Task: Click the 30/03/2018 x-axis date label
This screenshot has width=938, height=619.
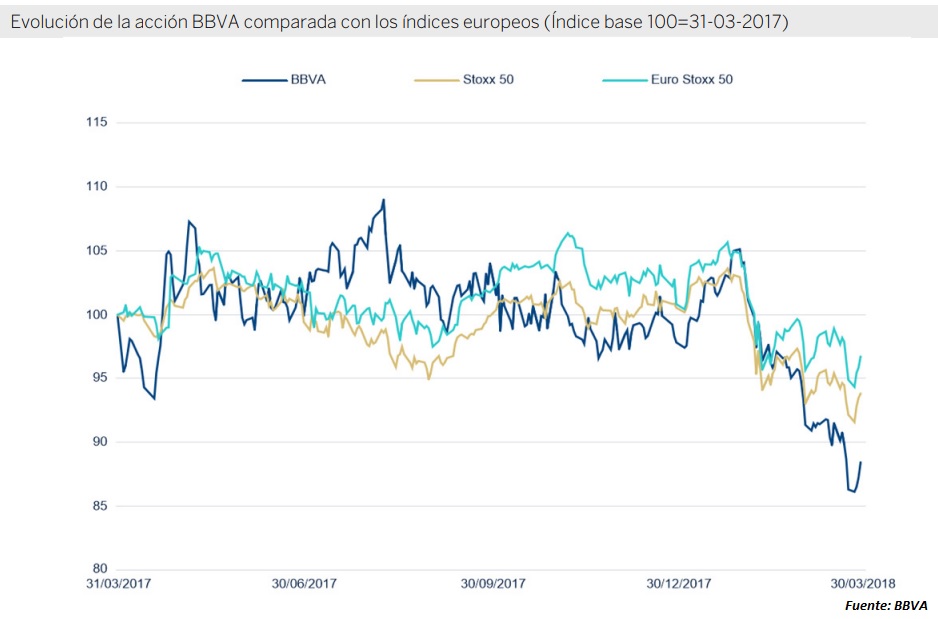Action: [x=863, y=583]
